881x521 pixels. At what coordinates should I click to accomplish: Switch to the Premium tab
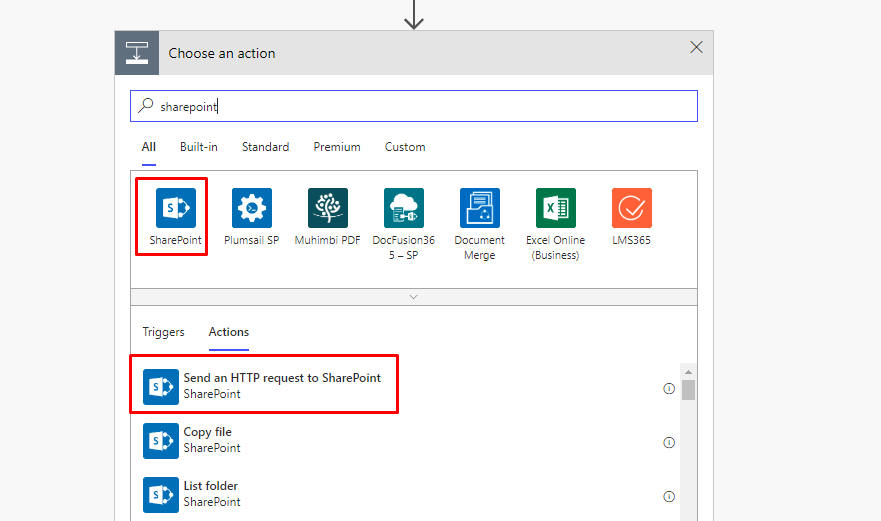(x=337, y=147)
